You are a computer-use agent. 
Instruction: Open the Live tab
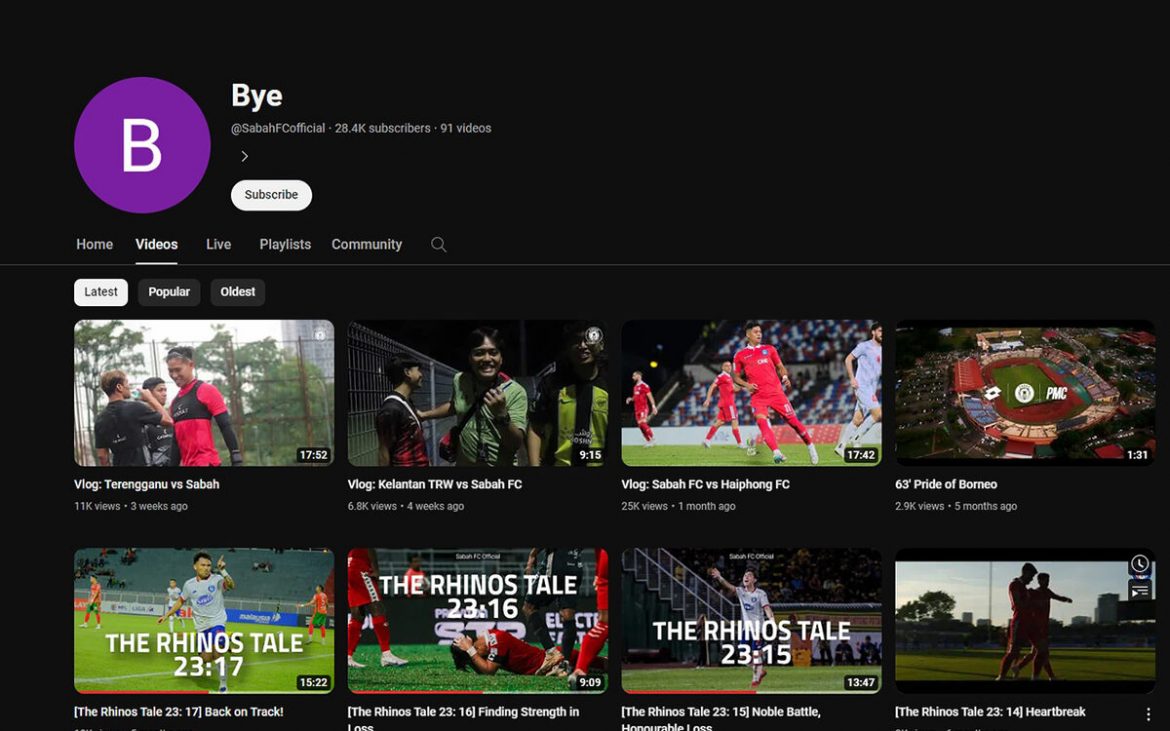[219, 245]
